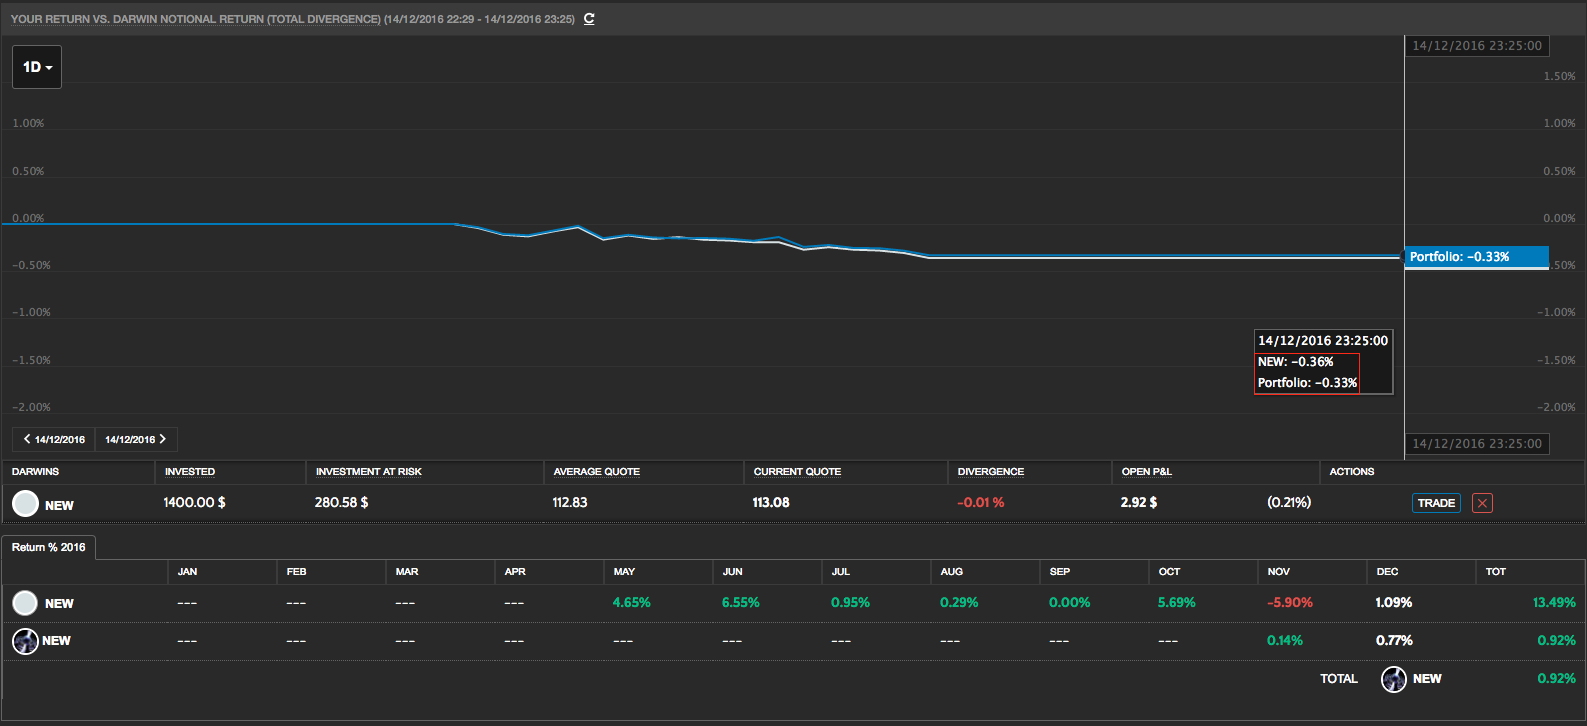This screenshot has width=1587, height=726.
Task: Click the NEW portfolio avatar in second returns row
Action: click(25, 641)
